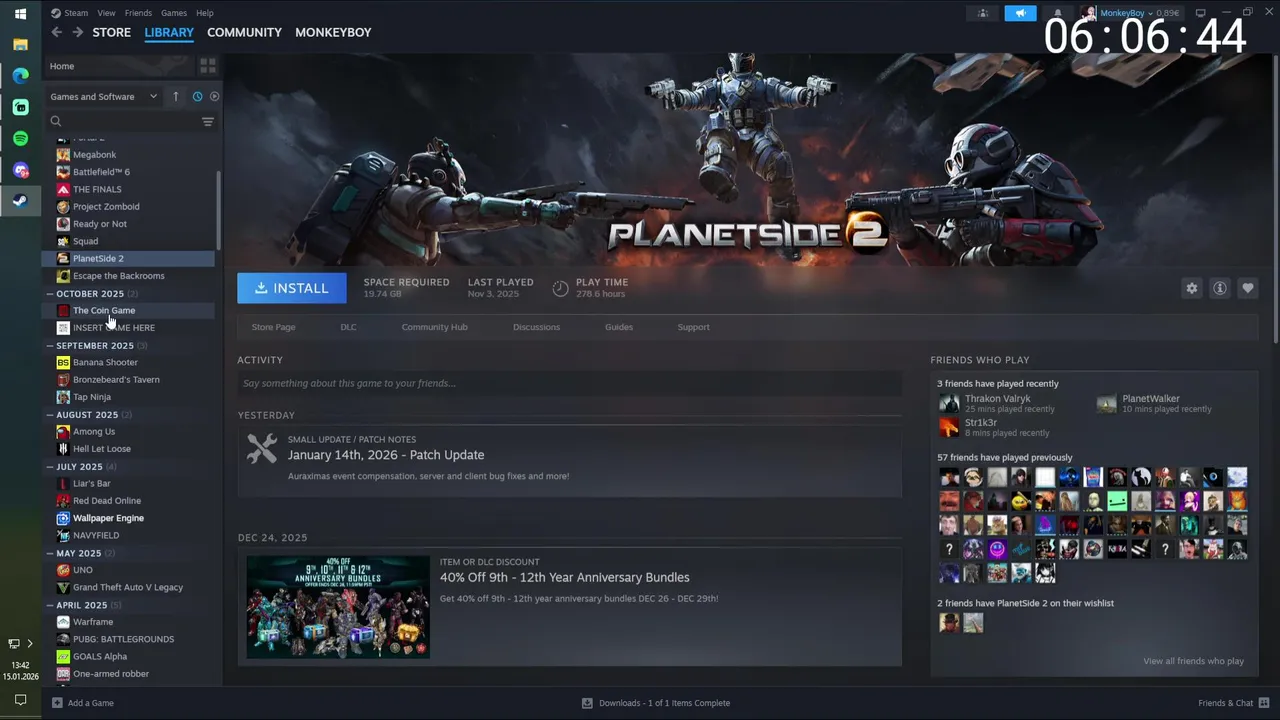Open Games and Software filter dropdown

click(104, 96)
